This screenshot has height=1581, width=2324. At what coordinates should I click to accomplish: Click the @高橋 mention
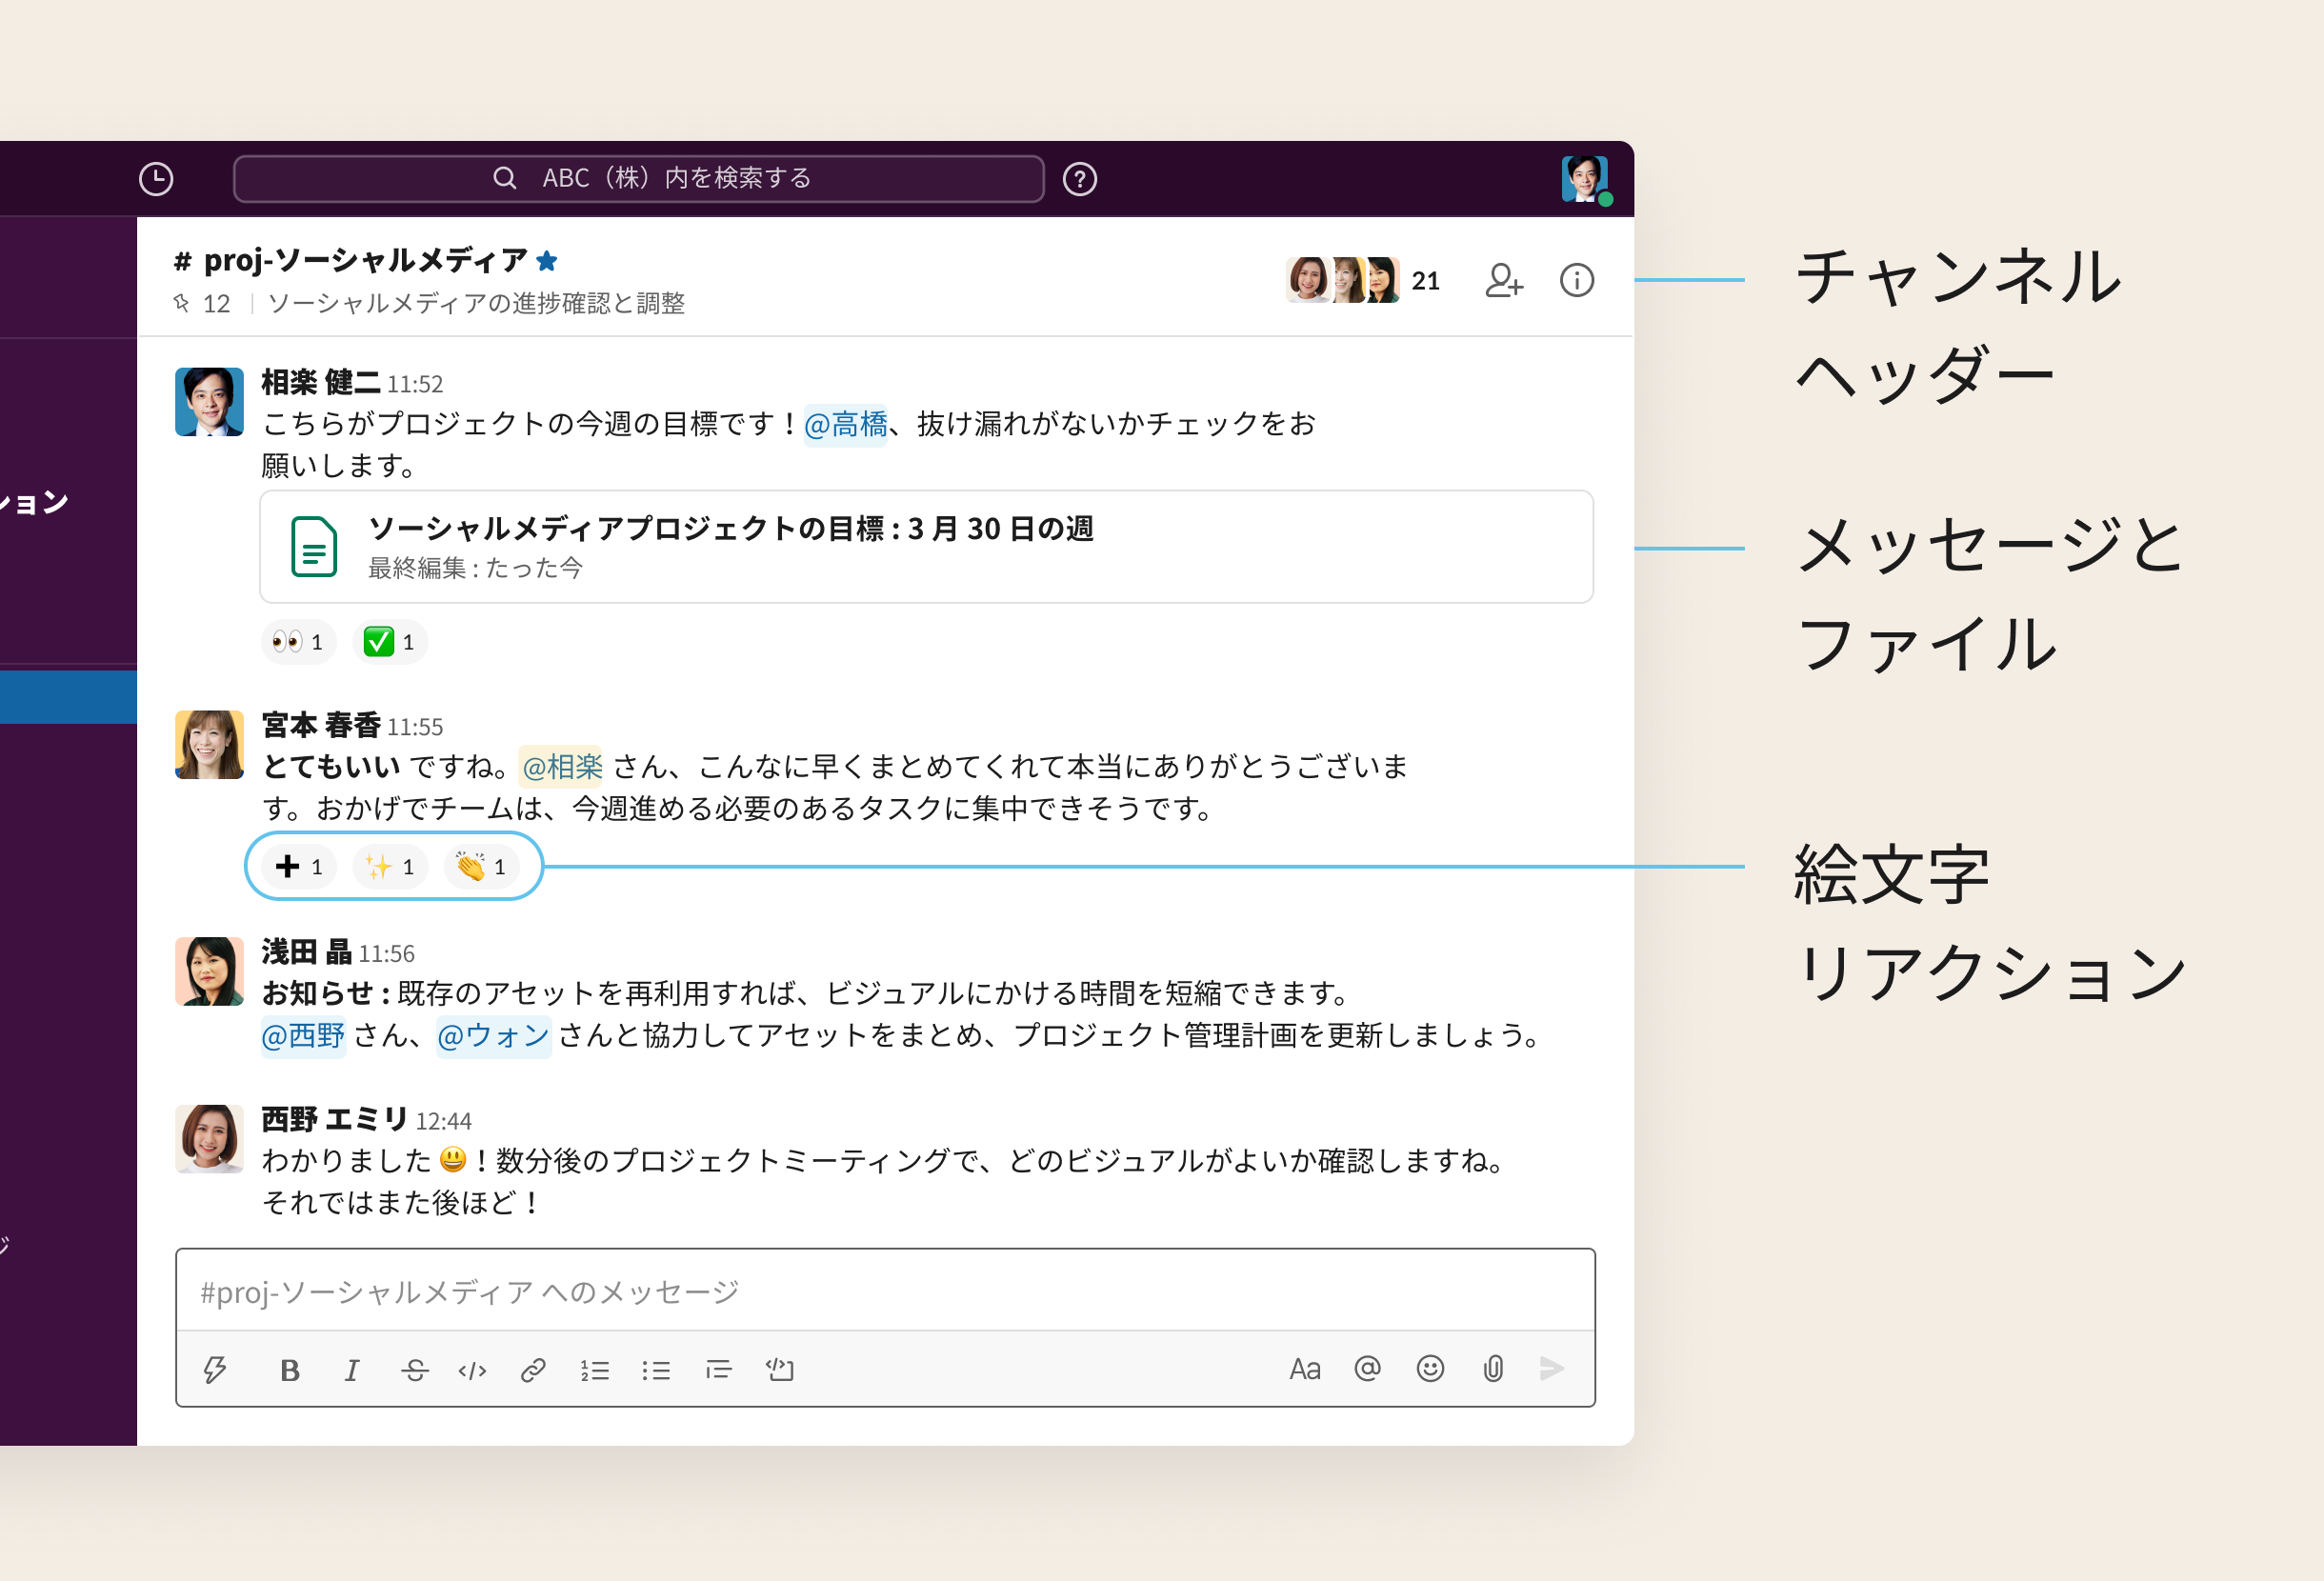point(845,424)
